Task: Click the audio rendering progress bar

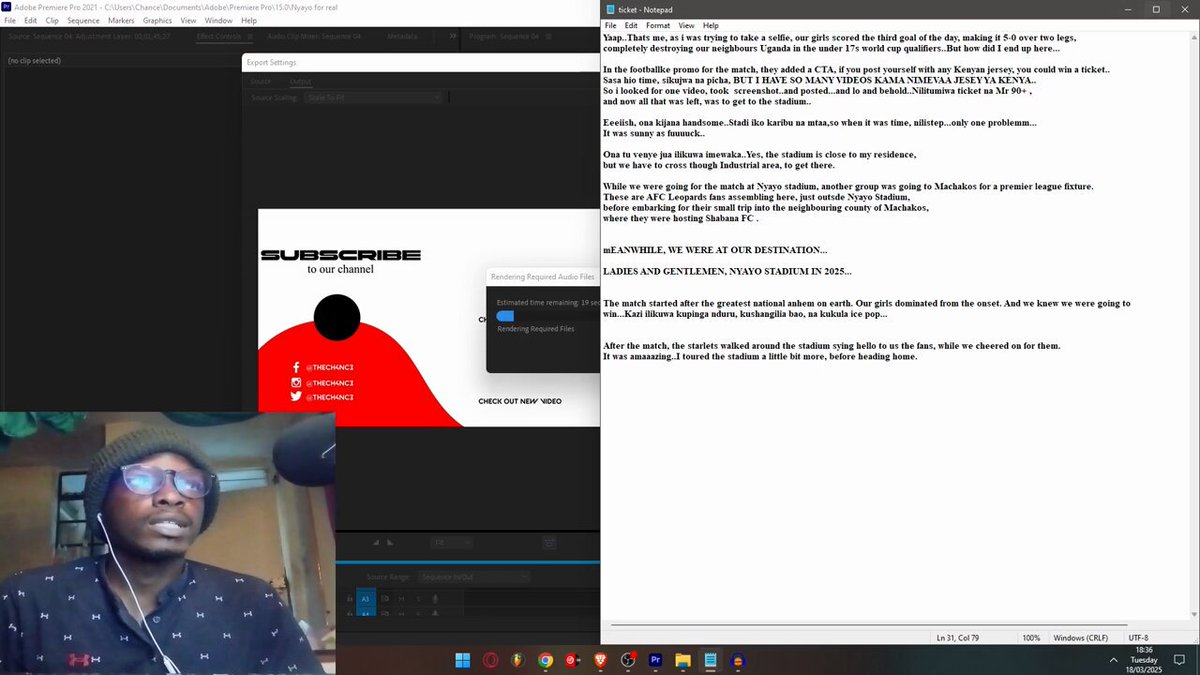Action: tap(547, 316)
